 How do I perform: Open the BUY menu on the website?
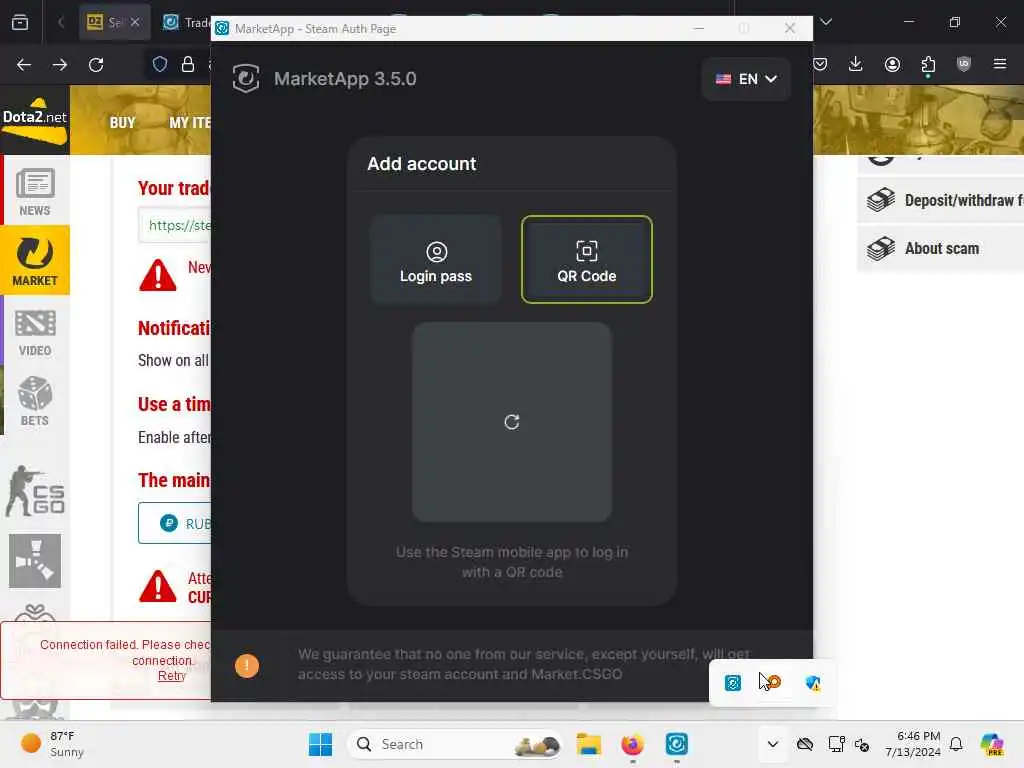tap(122, 122)
